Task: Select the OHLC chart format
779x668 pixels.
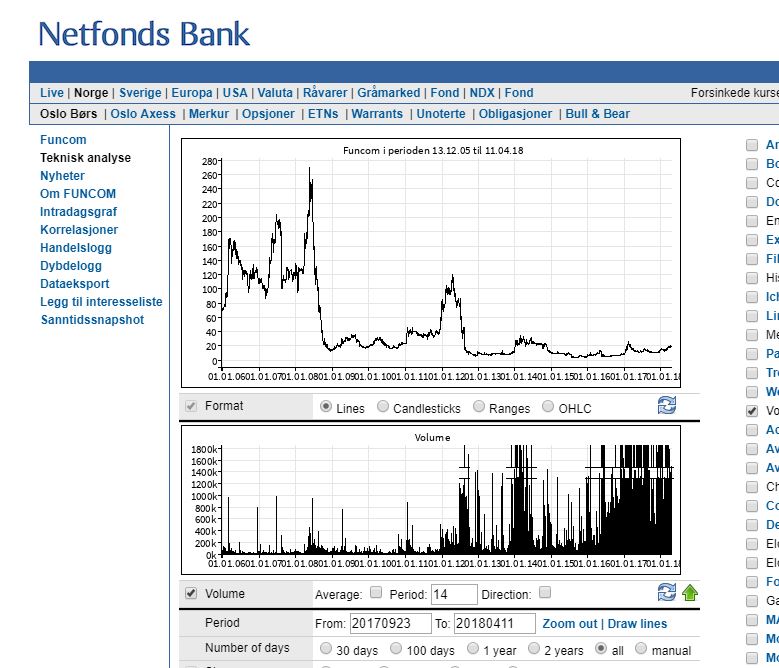Action: click(547, 406)
